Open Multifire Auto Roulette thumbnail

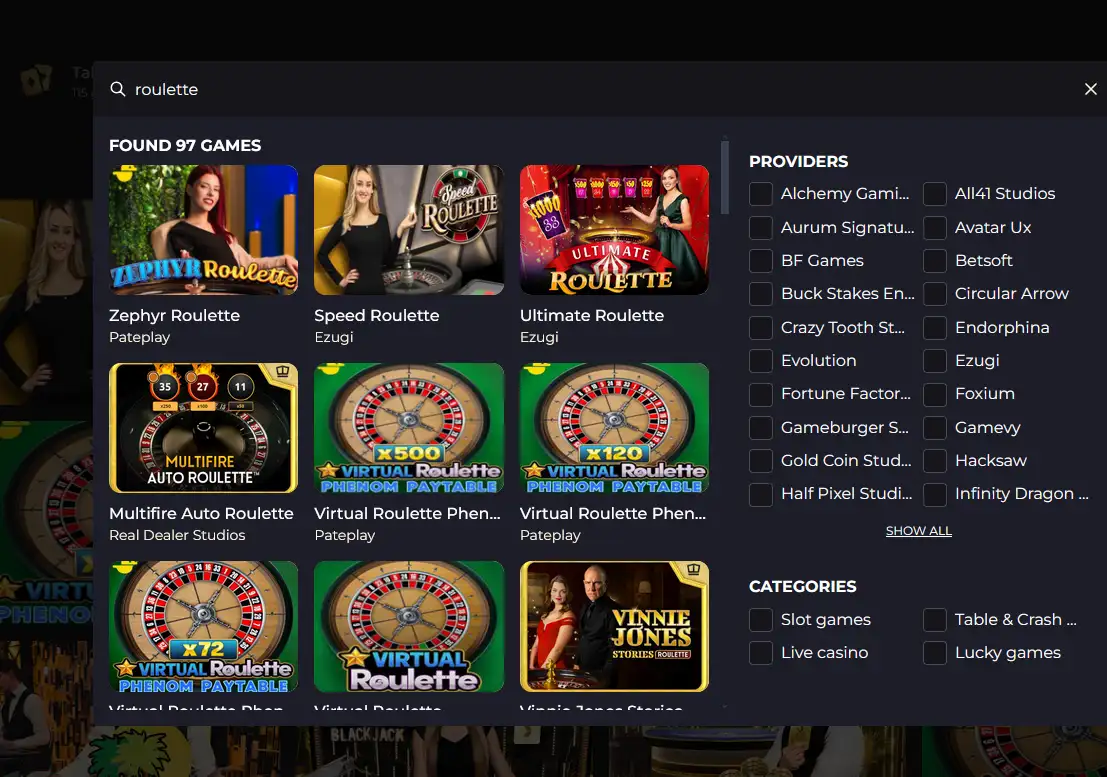(203, 428)
